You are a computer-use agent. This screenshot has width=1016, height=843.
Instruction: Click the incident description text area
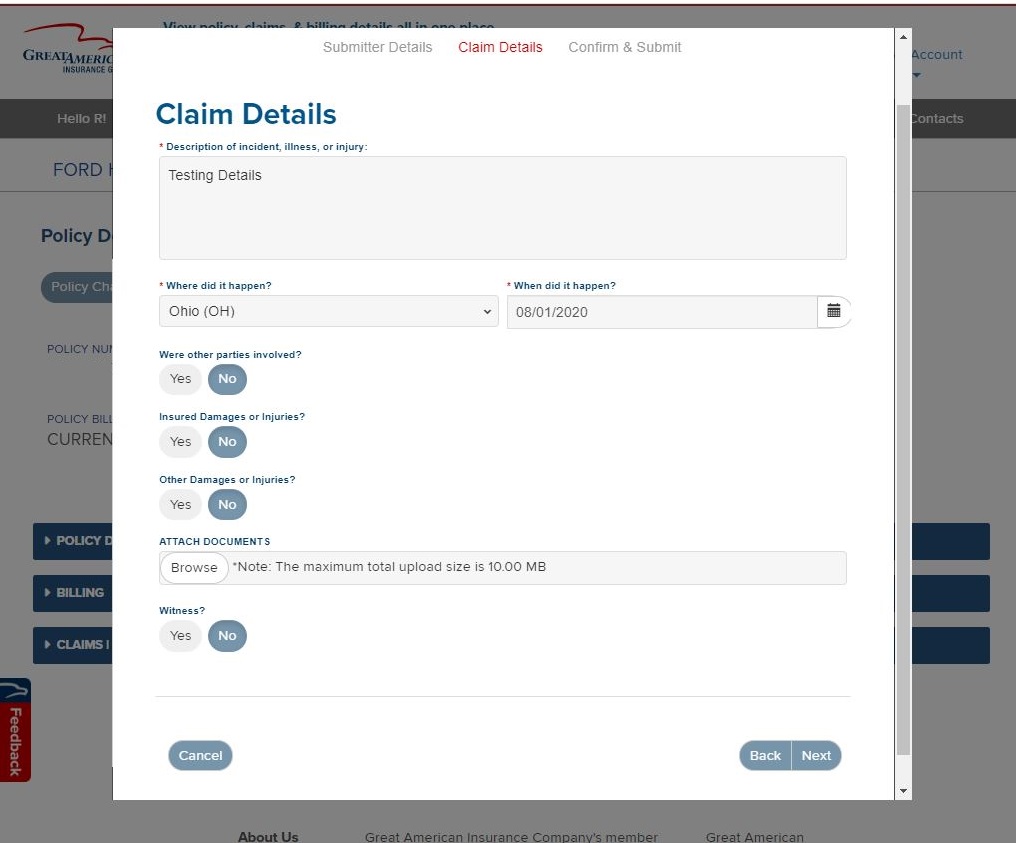(502, 208)
